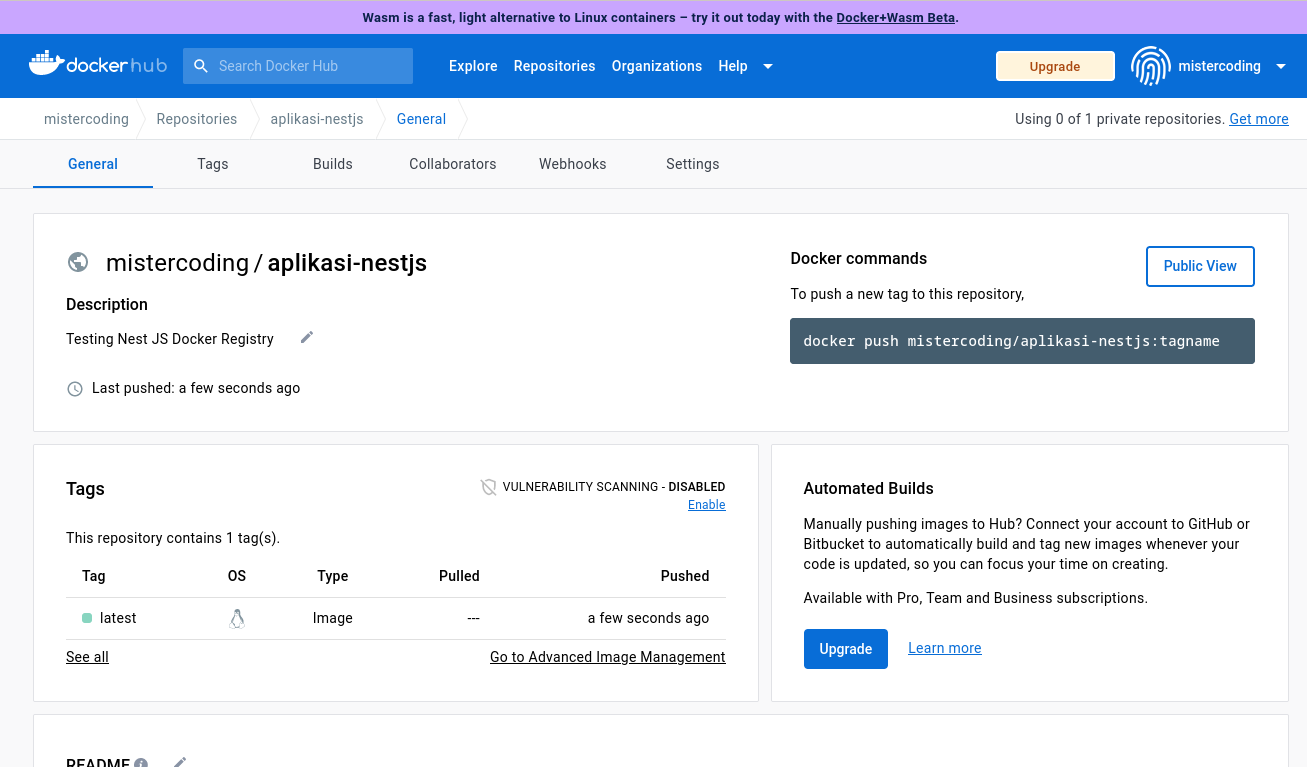
Task: Focus the Search Docker Hub field
Action: tap(298, 66)
